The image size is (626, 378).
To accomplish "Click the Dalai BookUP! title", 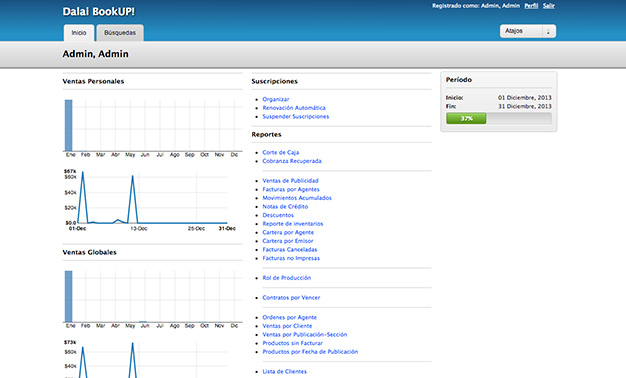I will (x=99, y=12).
